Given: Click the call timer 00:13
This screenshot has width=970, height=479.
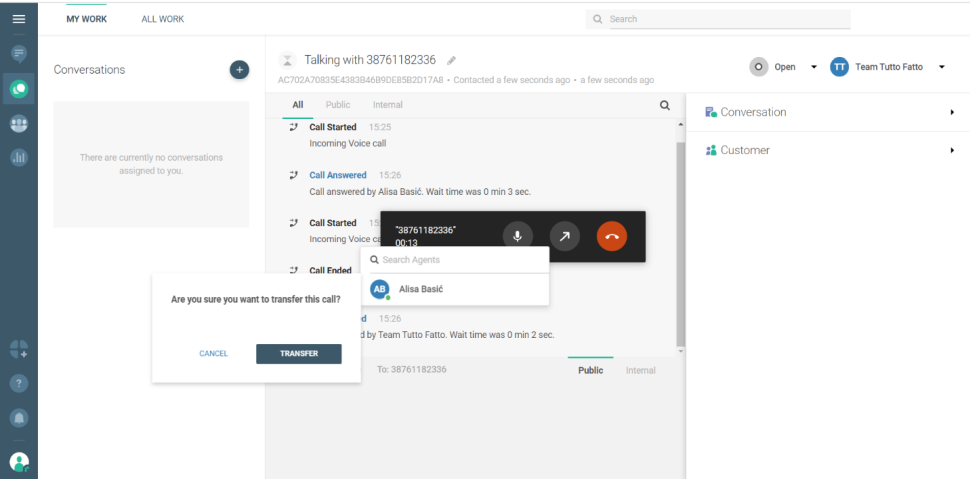Looking at the screenshot, I should tap(406, 243).
